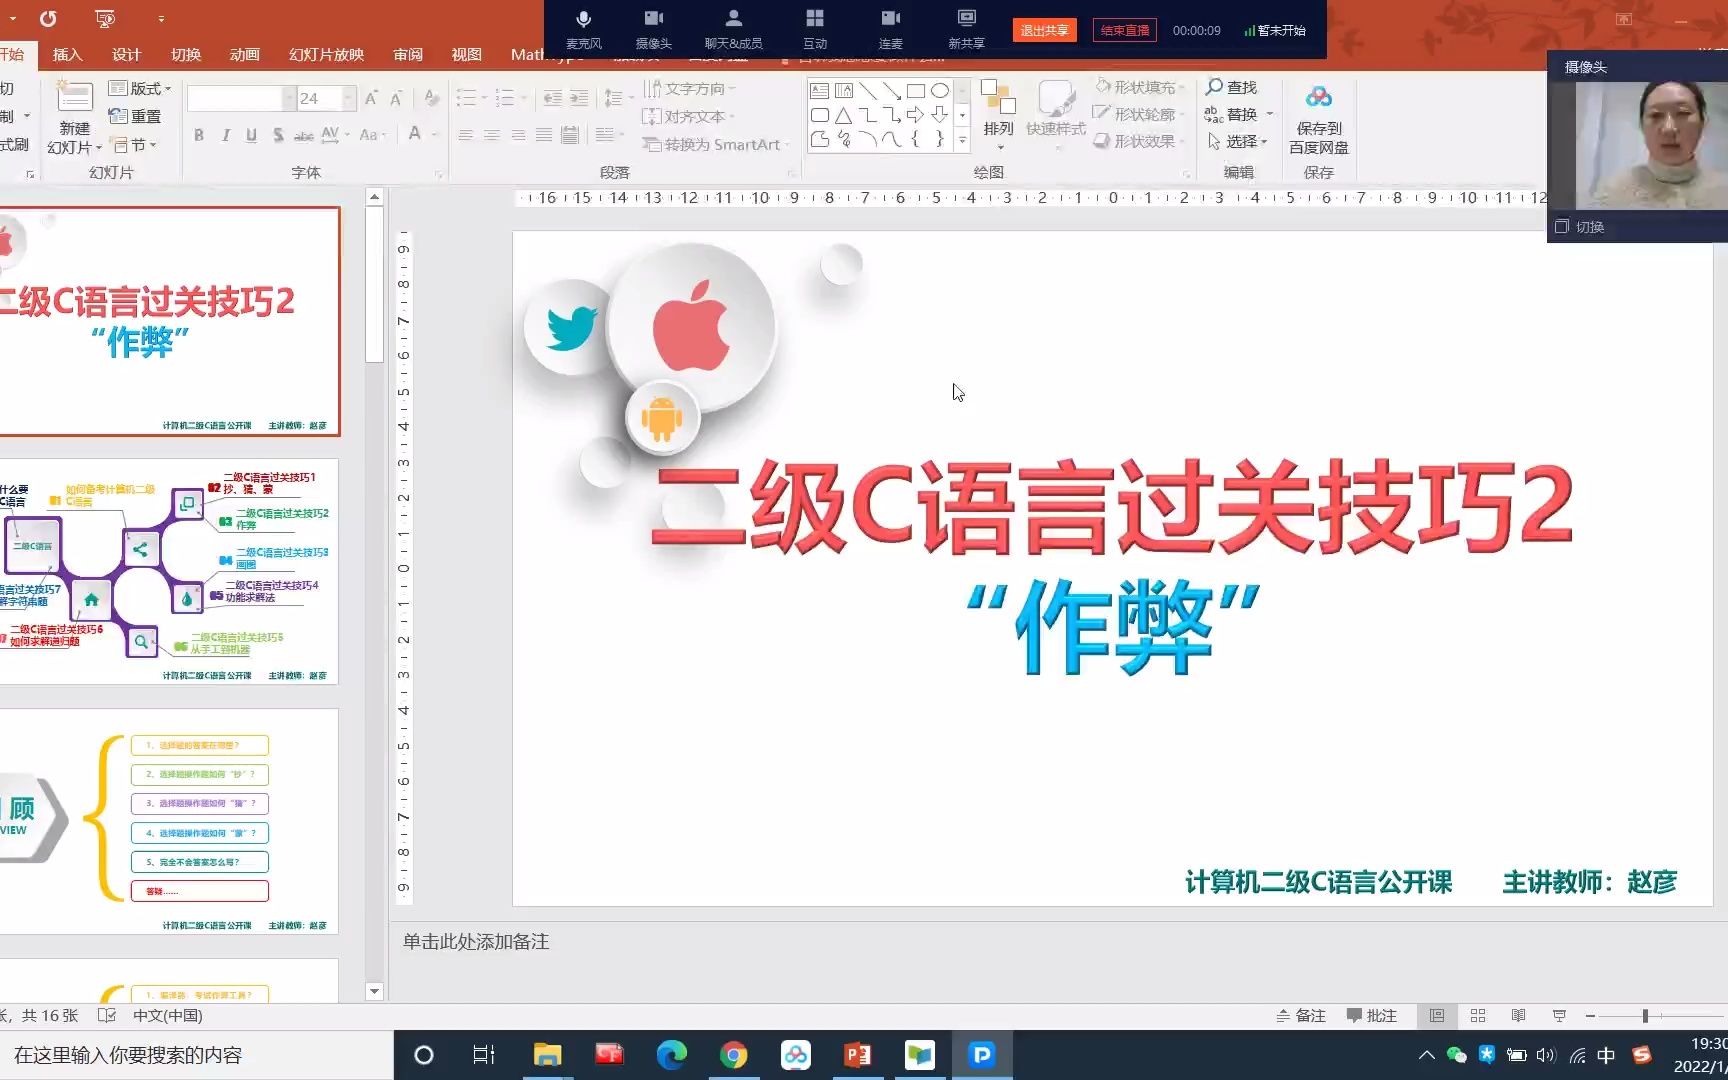Screen dimensions: 1728x1080
Task: Center text in paragraph group
Action: pos(492,135)
